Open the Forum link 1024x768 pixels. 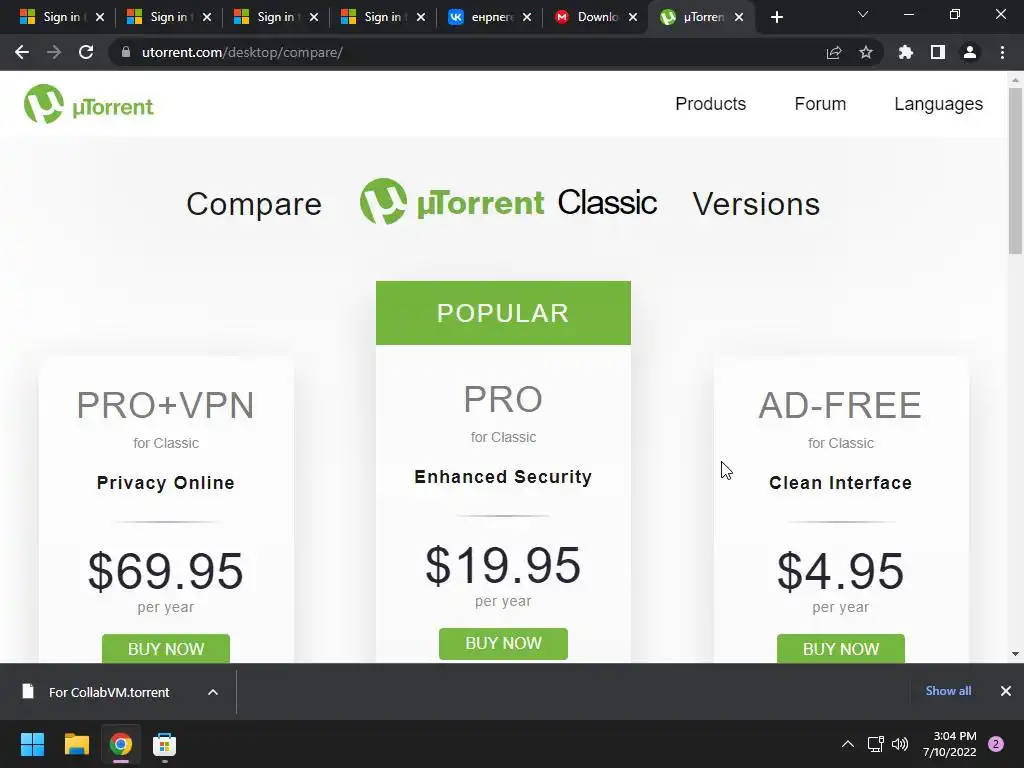click(820, 104)
